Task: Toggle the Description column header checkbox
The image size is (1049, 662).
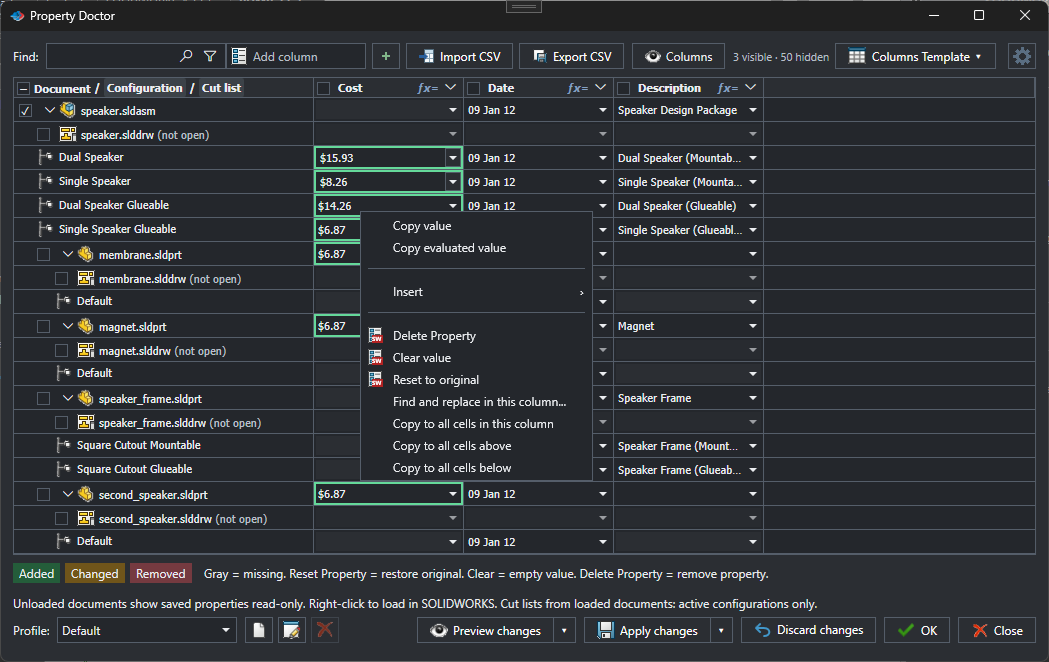Action: coord(624,88)
